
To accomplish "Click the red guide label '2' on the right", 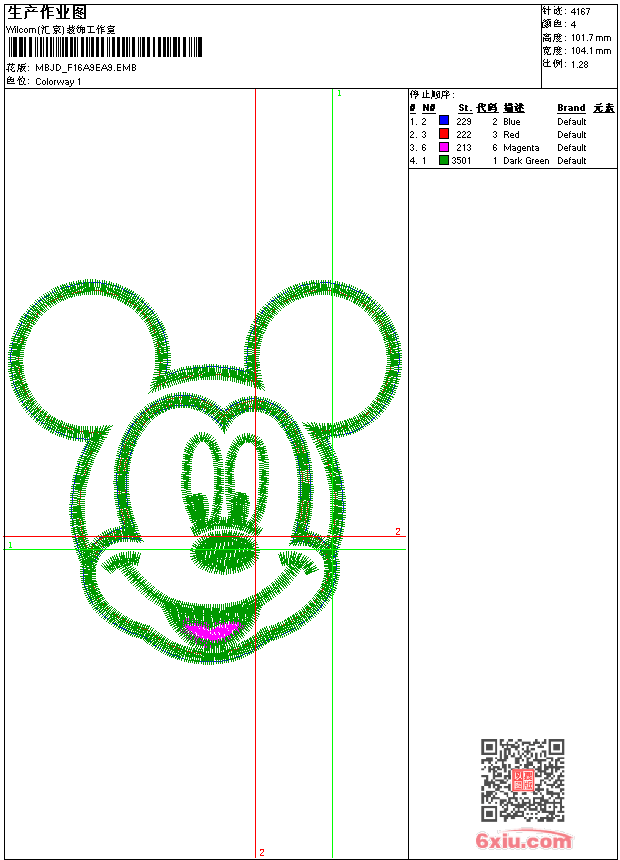I will [398, 531].
